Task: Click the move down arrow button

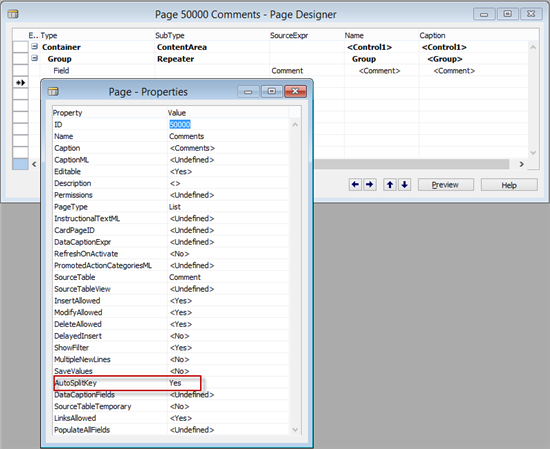Action: (x=404, y=185)
